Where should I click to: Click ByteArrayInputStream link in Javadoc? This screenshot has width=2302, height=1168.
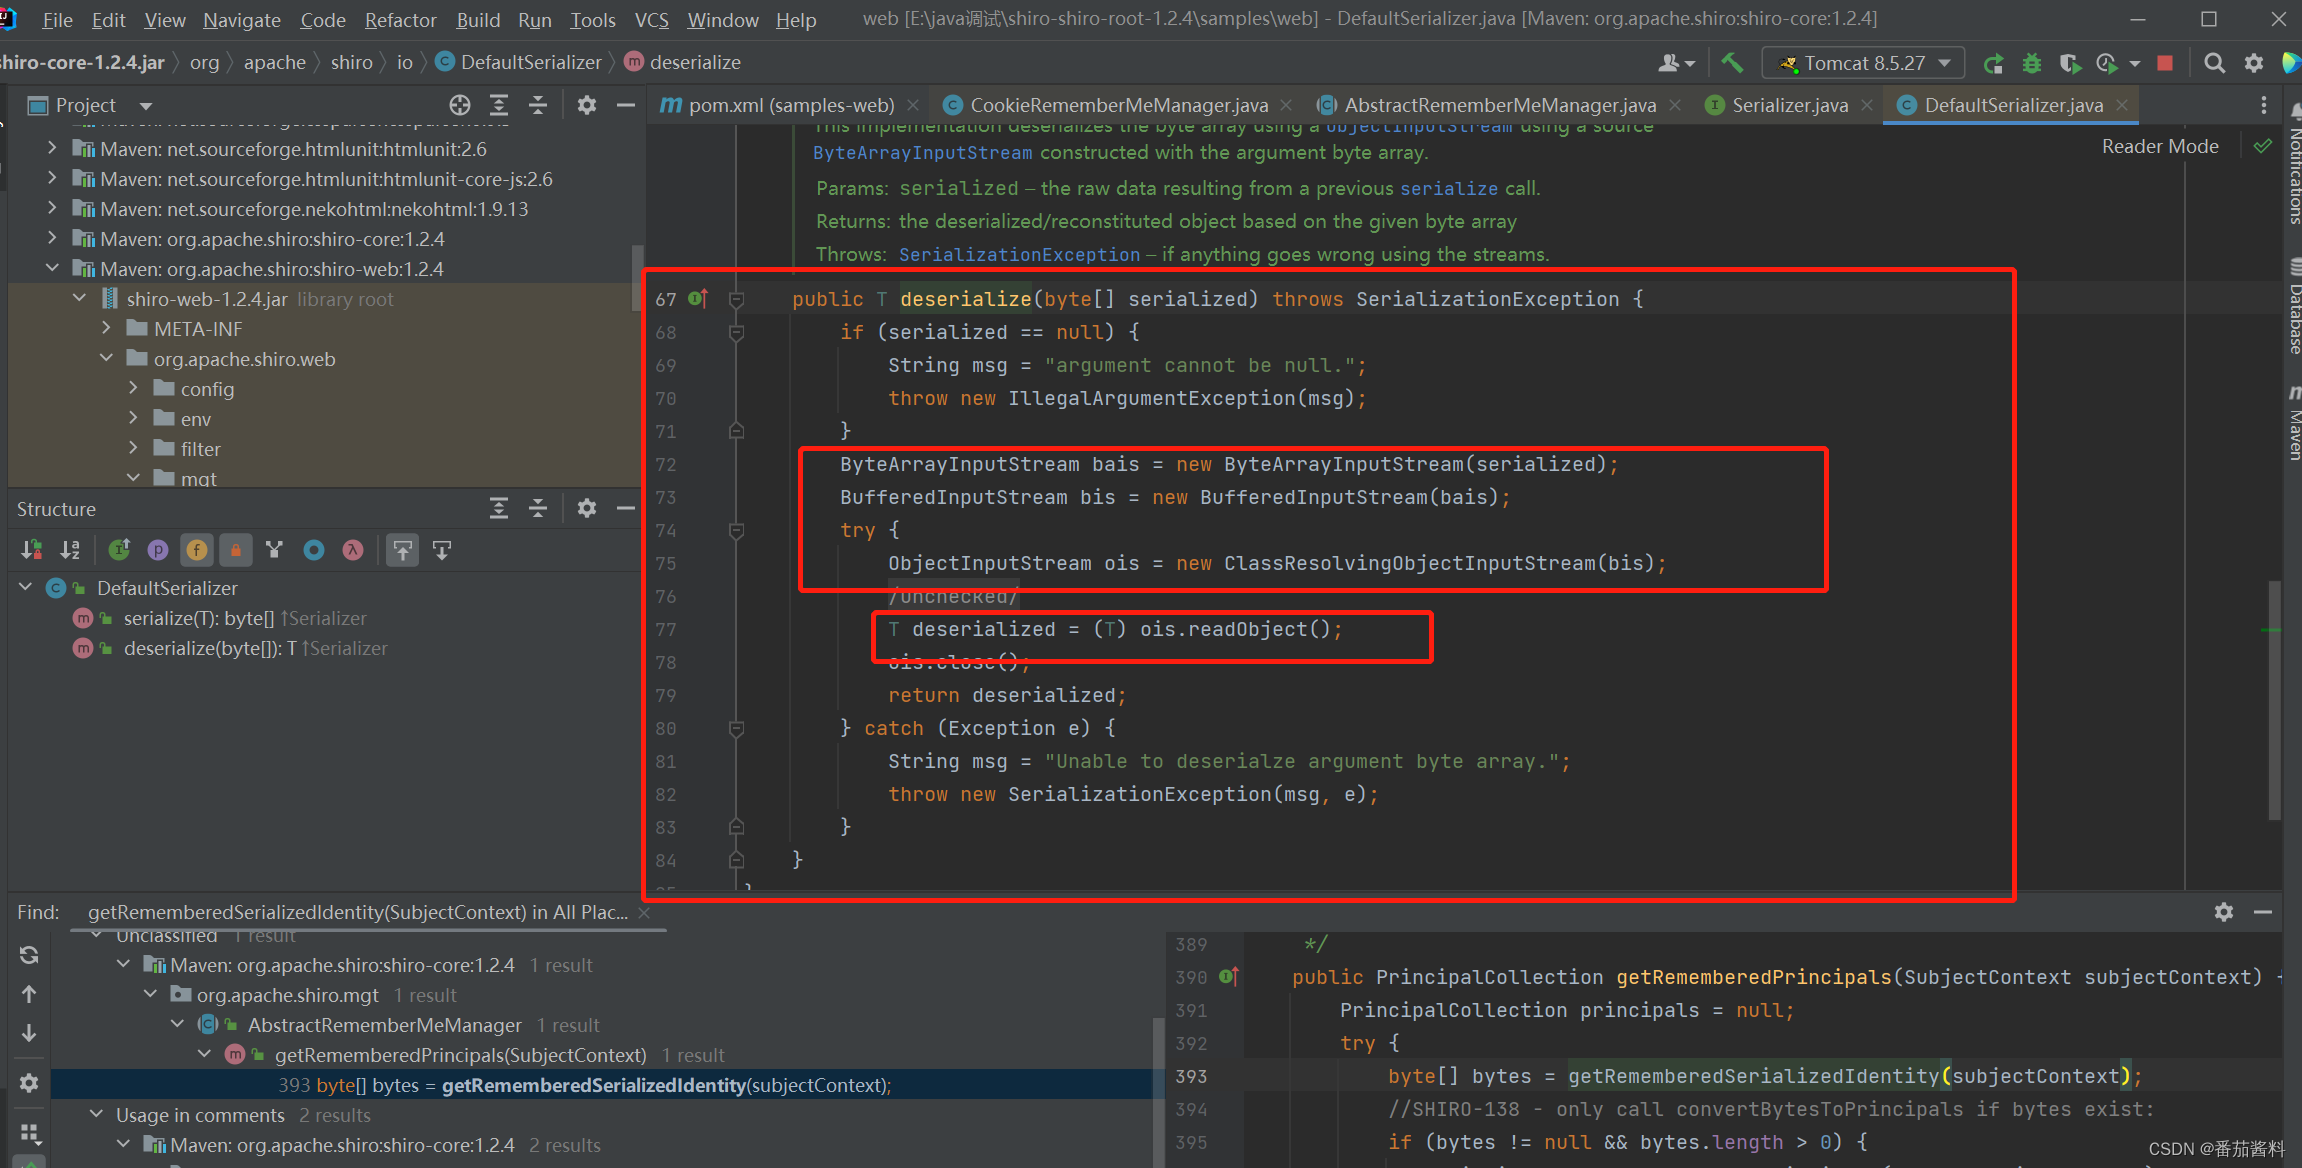922,152
